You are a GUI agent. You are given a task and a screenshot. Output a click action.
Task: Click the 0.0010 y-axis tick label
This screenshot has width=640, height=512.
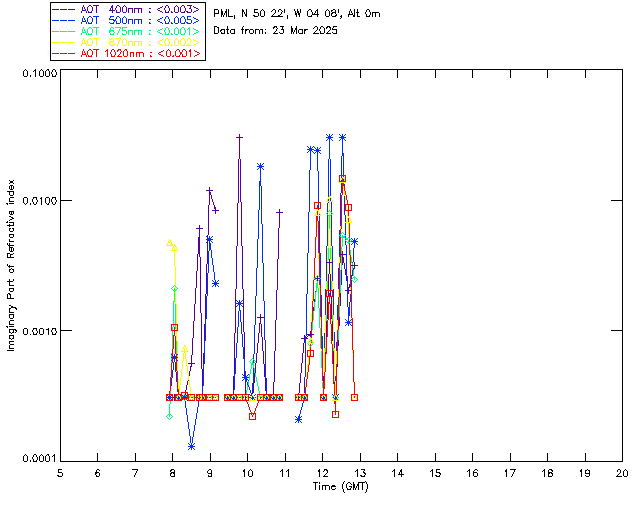point(35,331)
